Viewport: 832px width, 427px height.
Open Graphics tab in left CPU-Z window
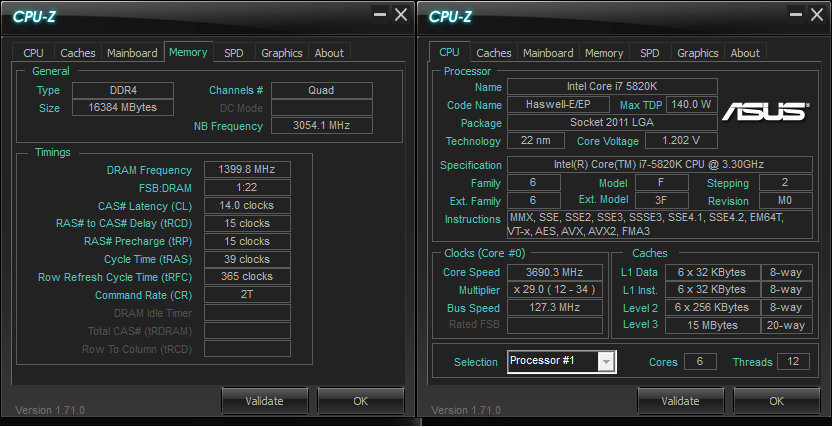click(282, 53)
